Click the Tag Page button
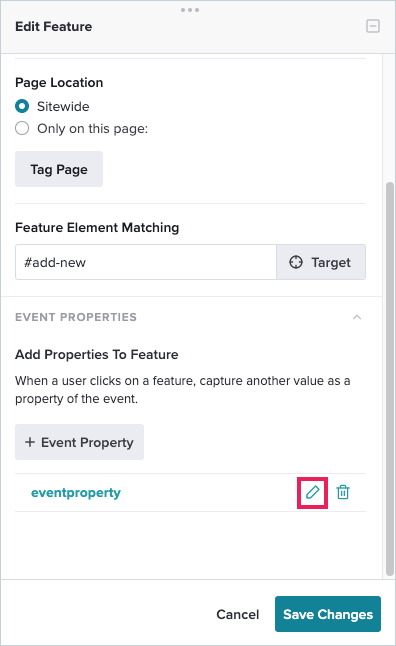Image resolution: width=396 pixels, height=646 pixels. pyautogui.click(x=59, y=169)
